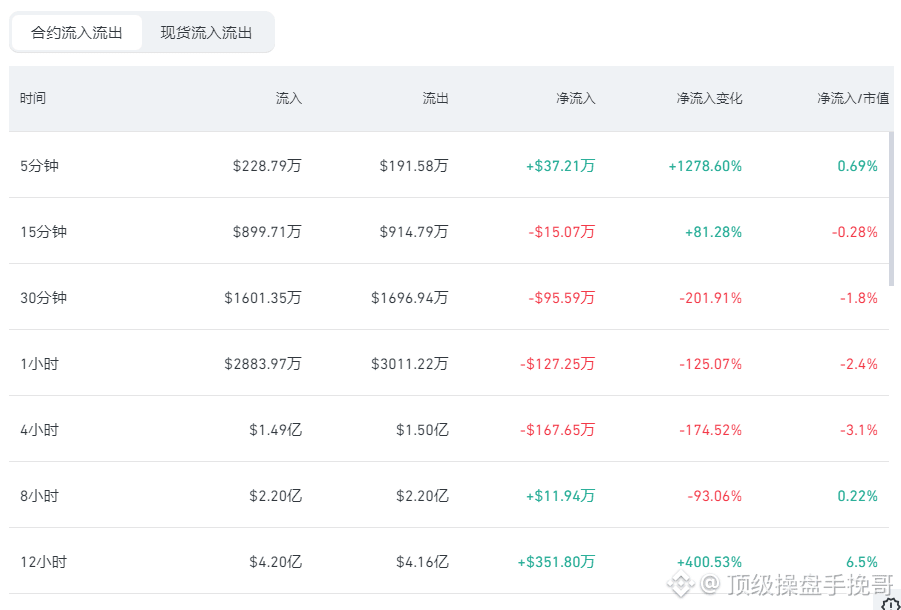
Task: Select the 4小时 row
Action: 449,429
